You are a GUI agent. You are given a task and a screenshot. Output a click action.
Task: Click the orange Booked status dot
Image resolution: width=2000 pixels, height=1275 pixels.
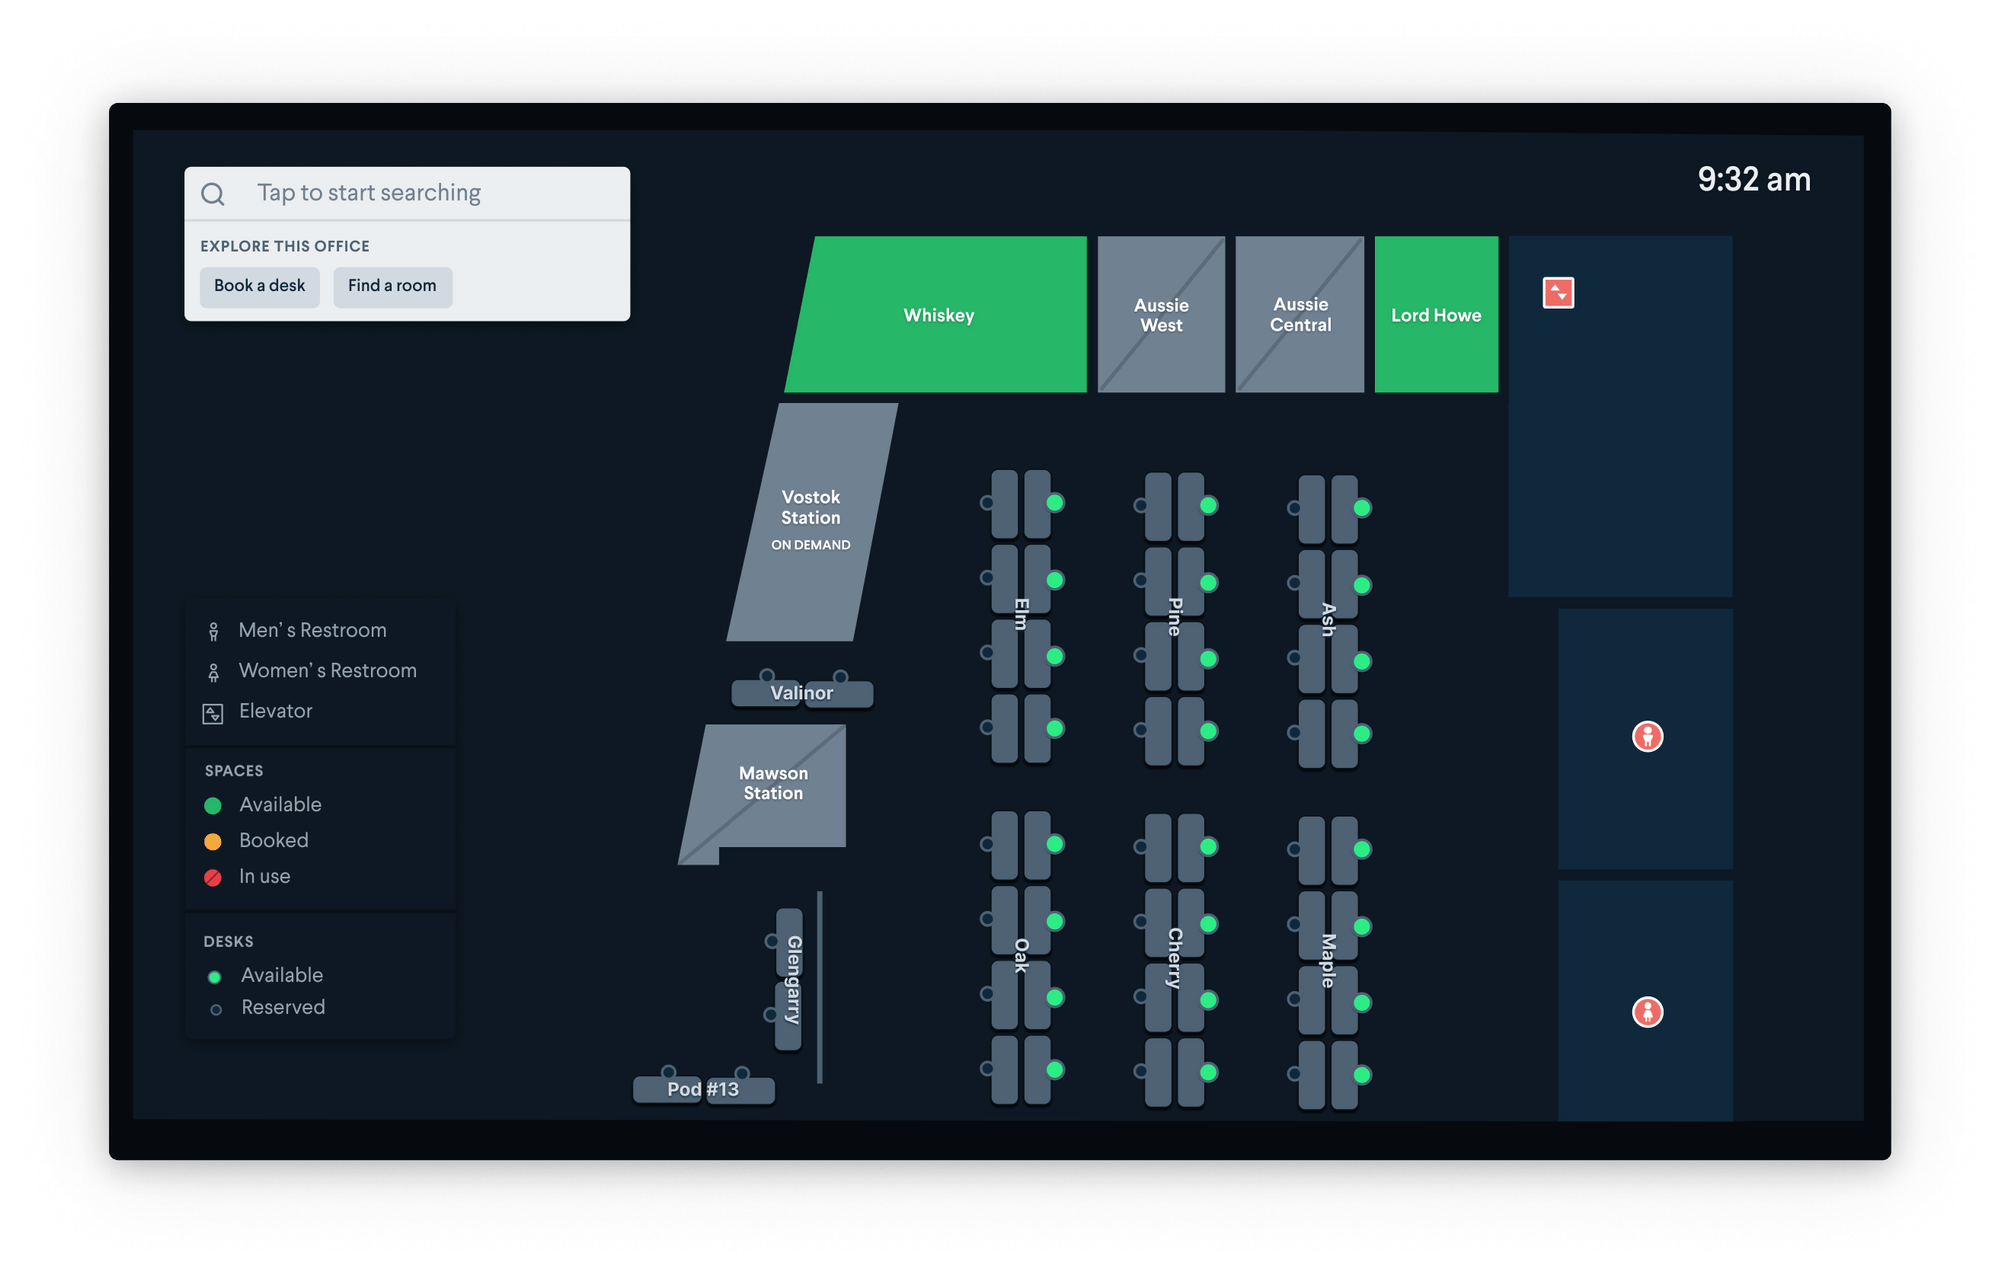pyautogui.click(x=213, y=840)
